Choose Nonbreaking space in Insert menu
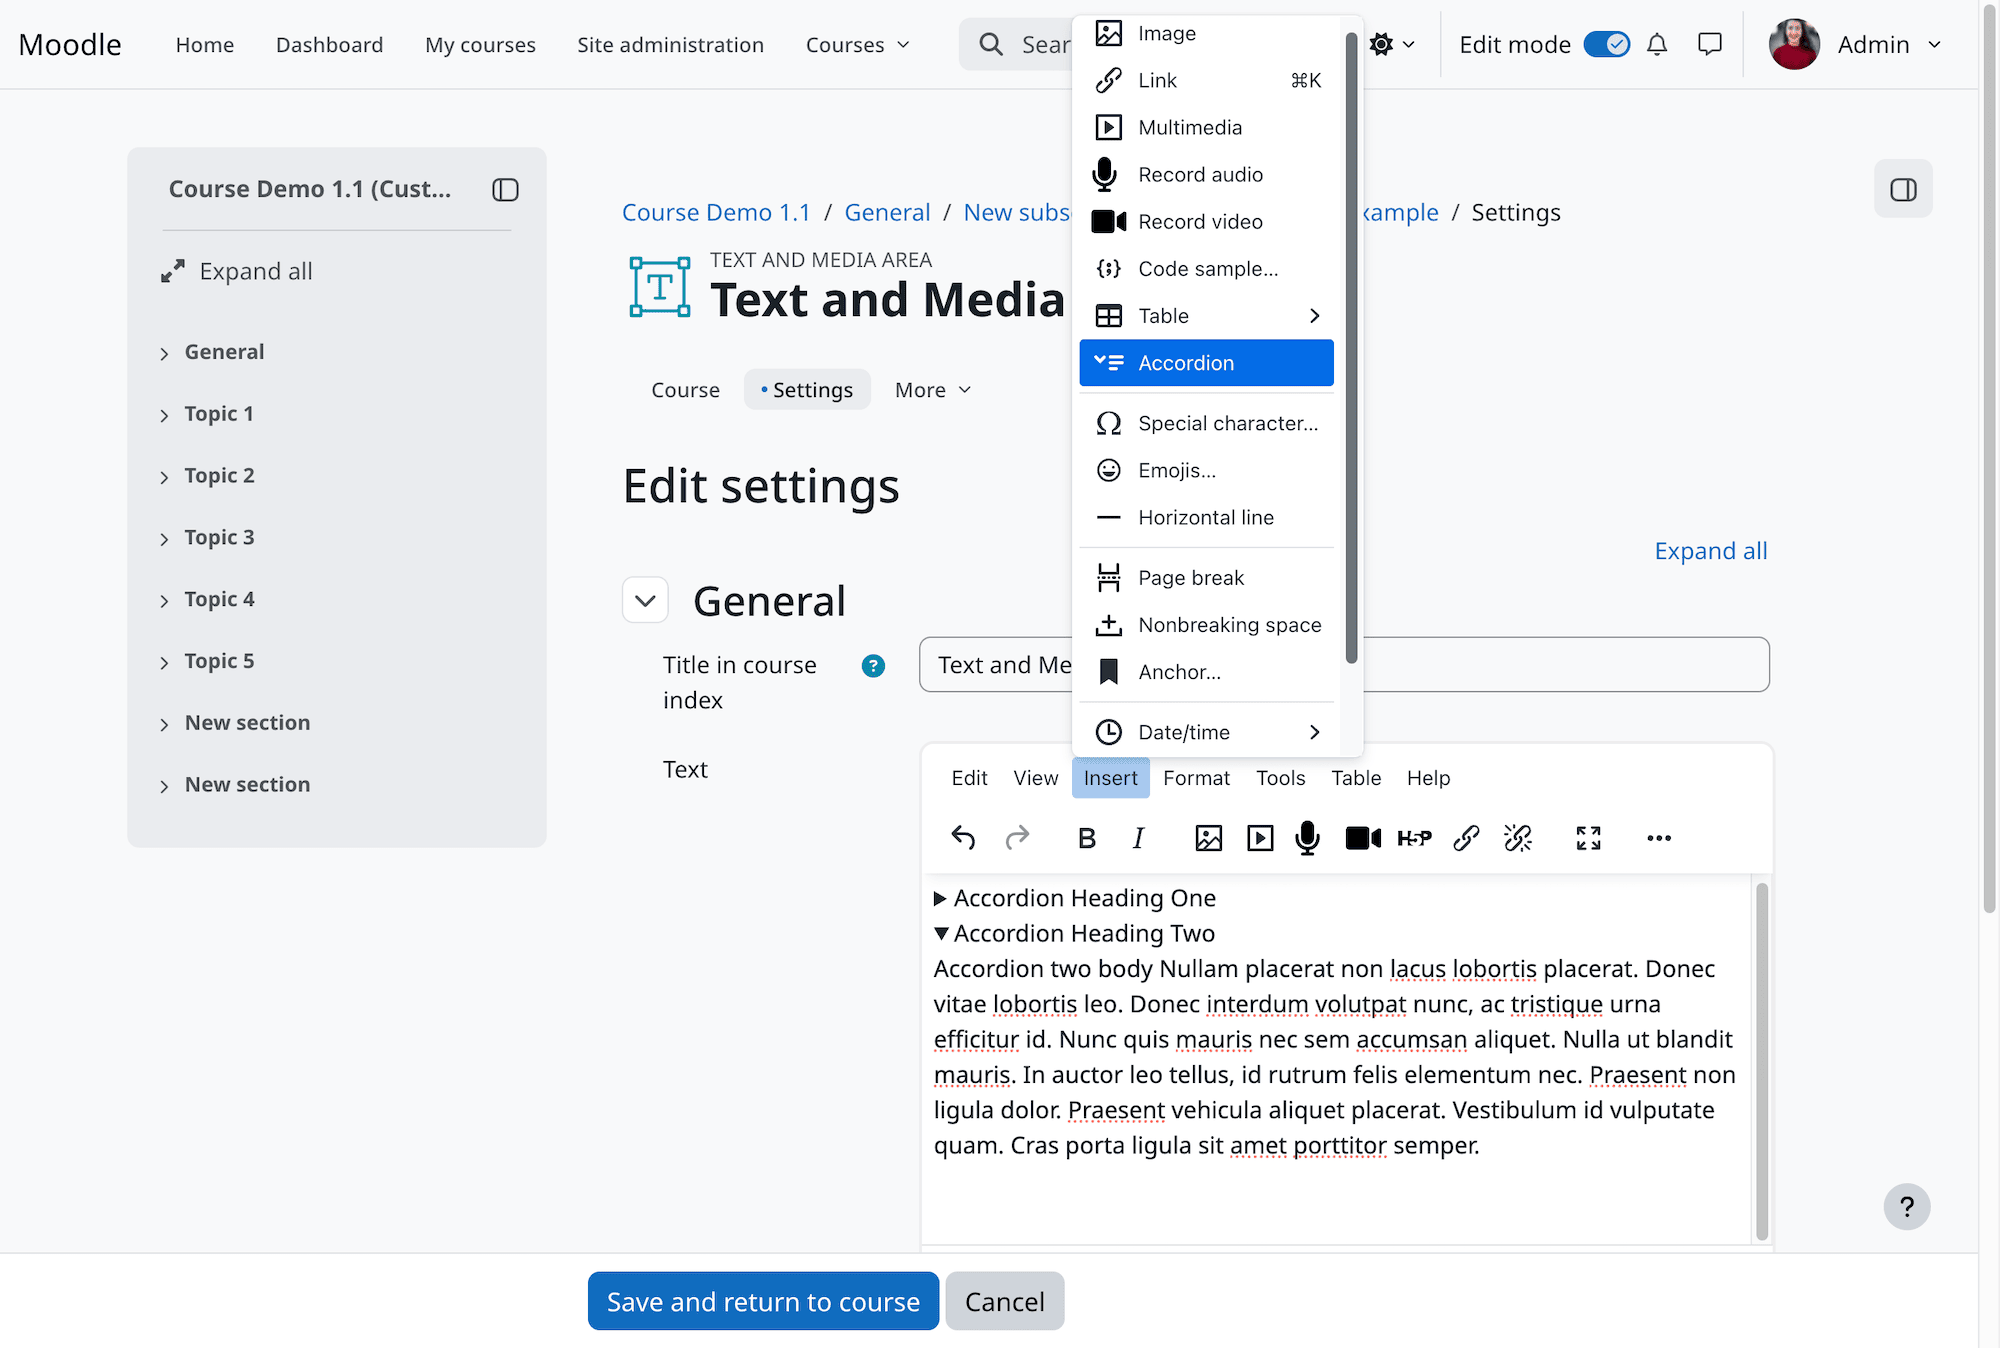This screenshot has height=1348, width=2000. click(1206, 625)
